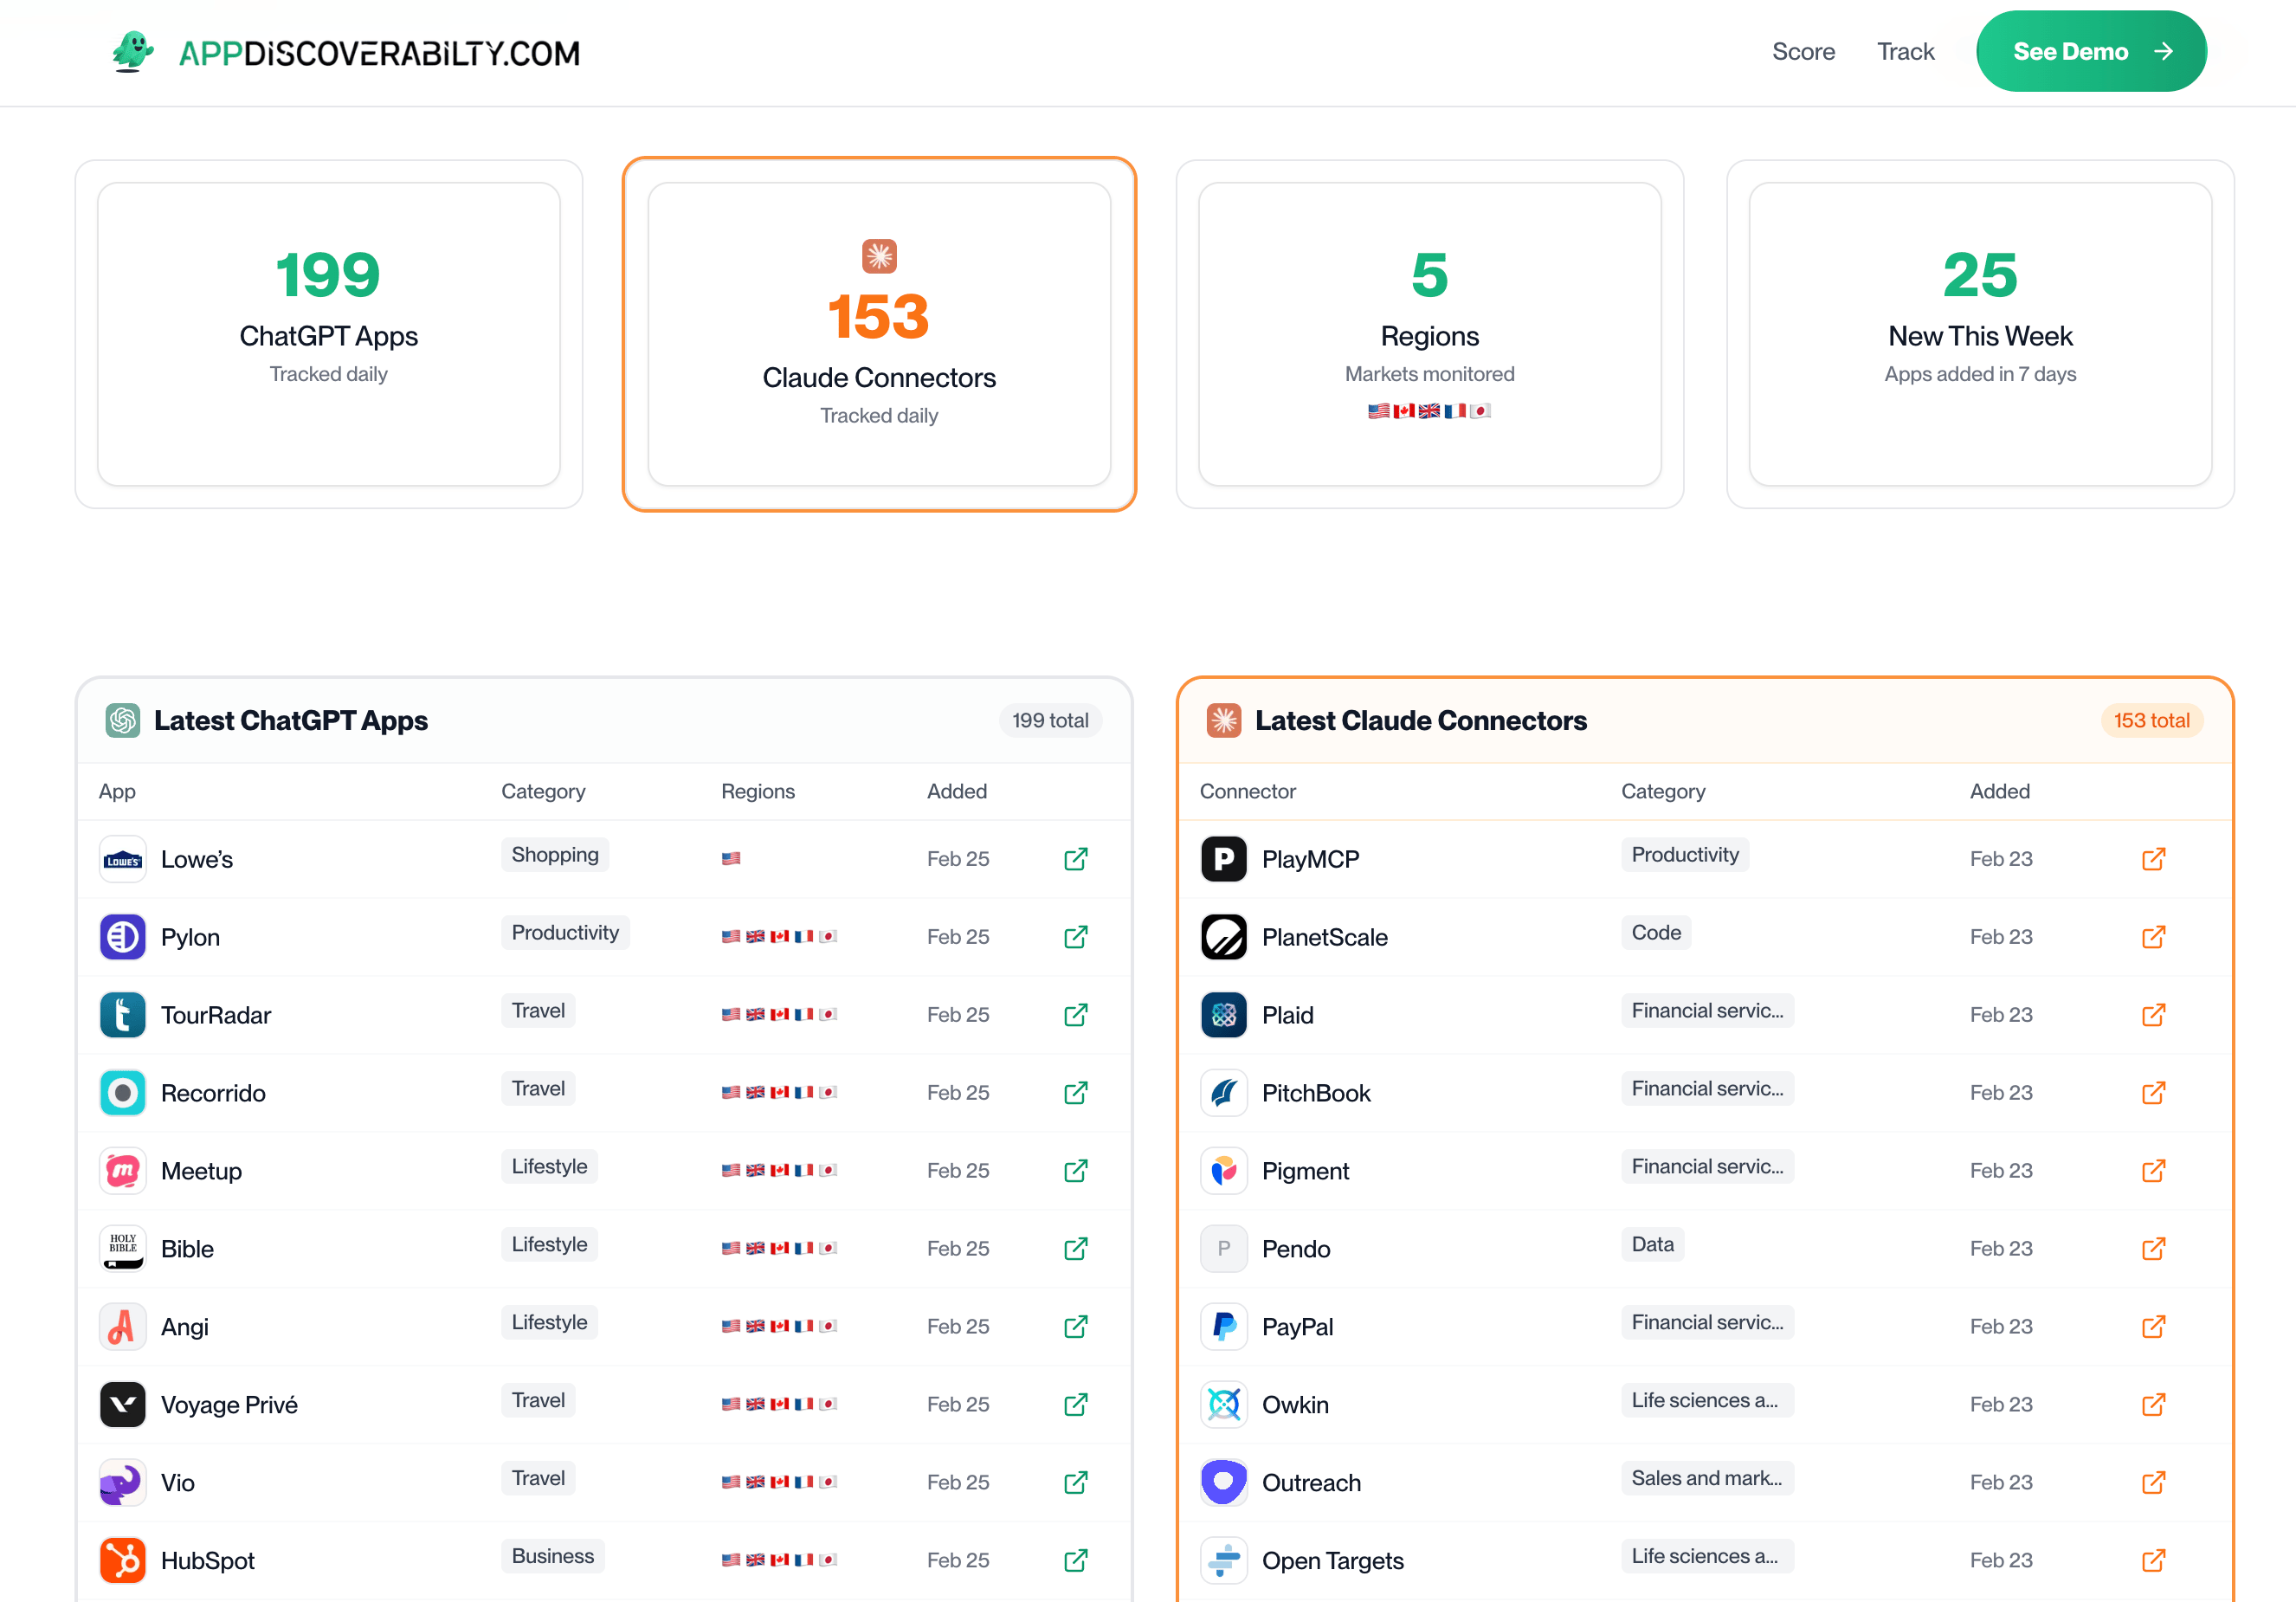Open the external link icon for PlayMCP
2296x1602 pixels.
(2153, 859)
